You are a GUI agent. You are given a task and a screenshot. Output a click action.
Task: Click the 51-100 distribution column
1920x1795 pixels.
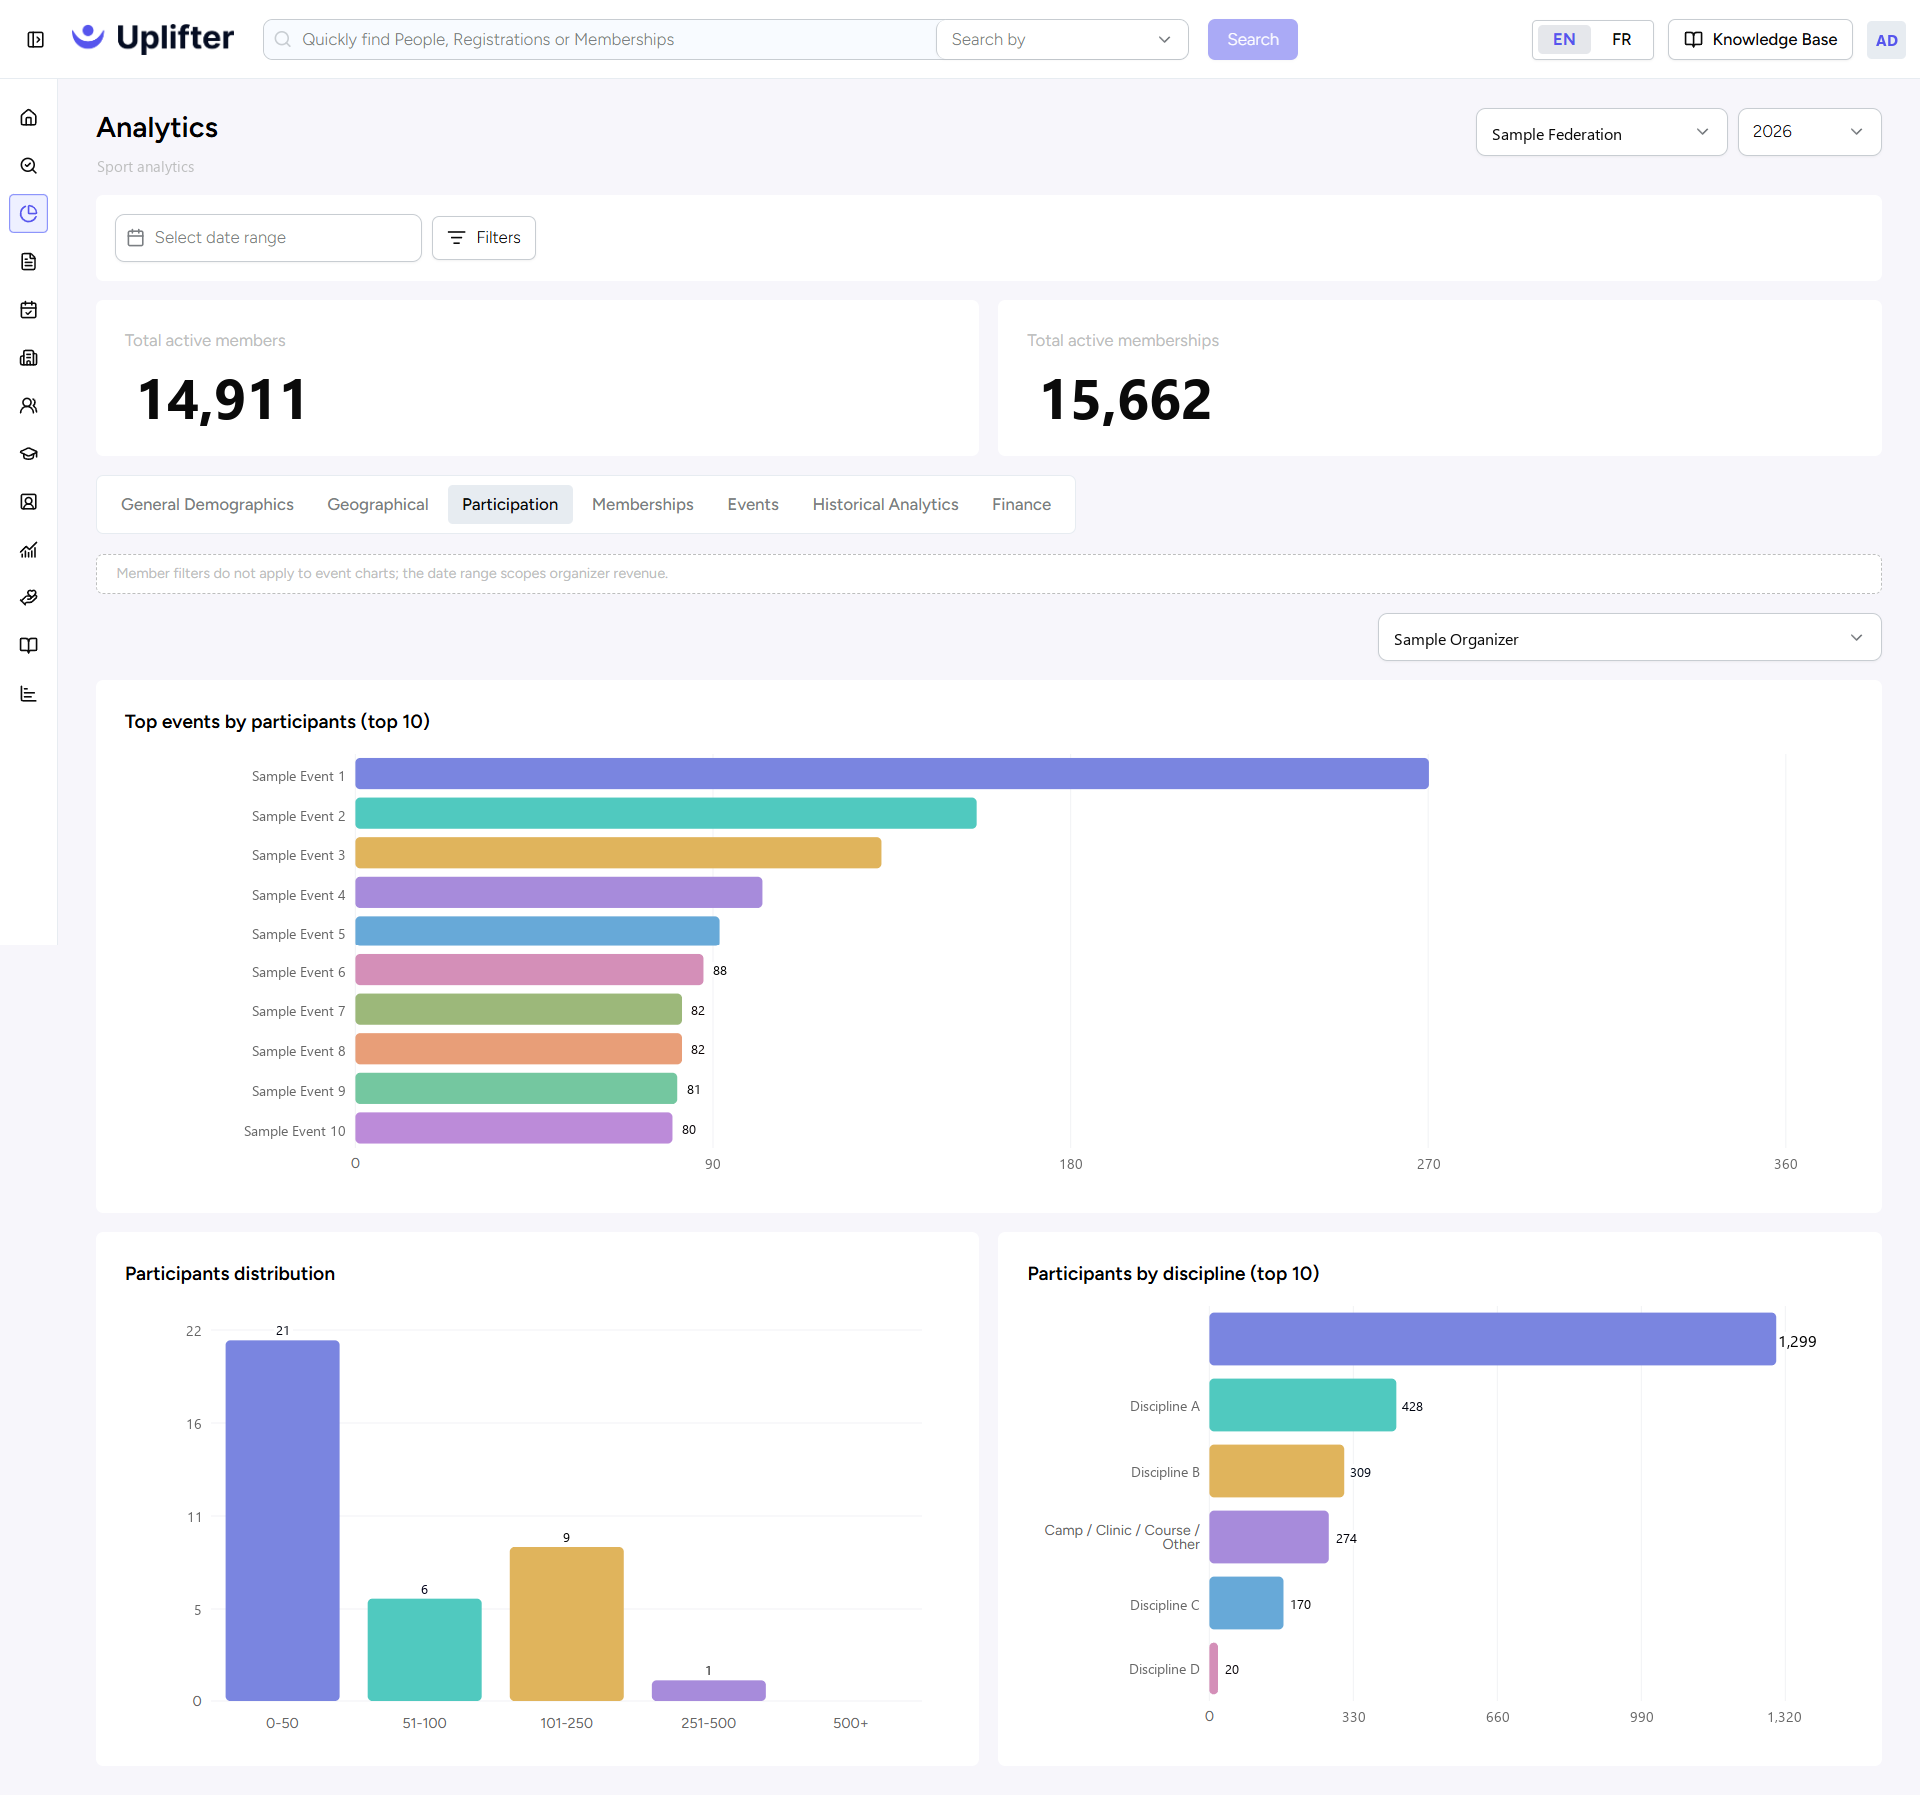tap(425, 1650)
